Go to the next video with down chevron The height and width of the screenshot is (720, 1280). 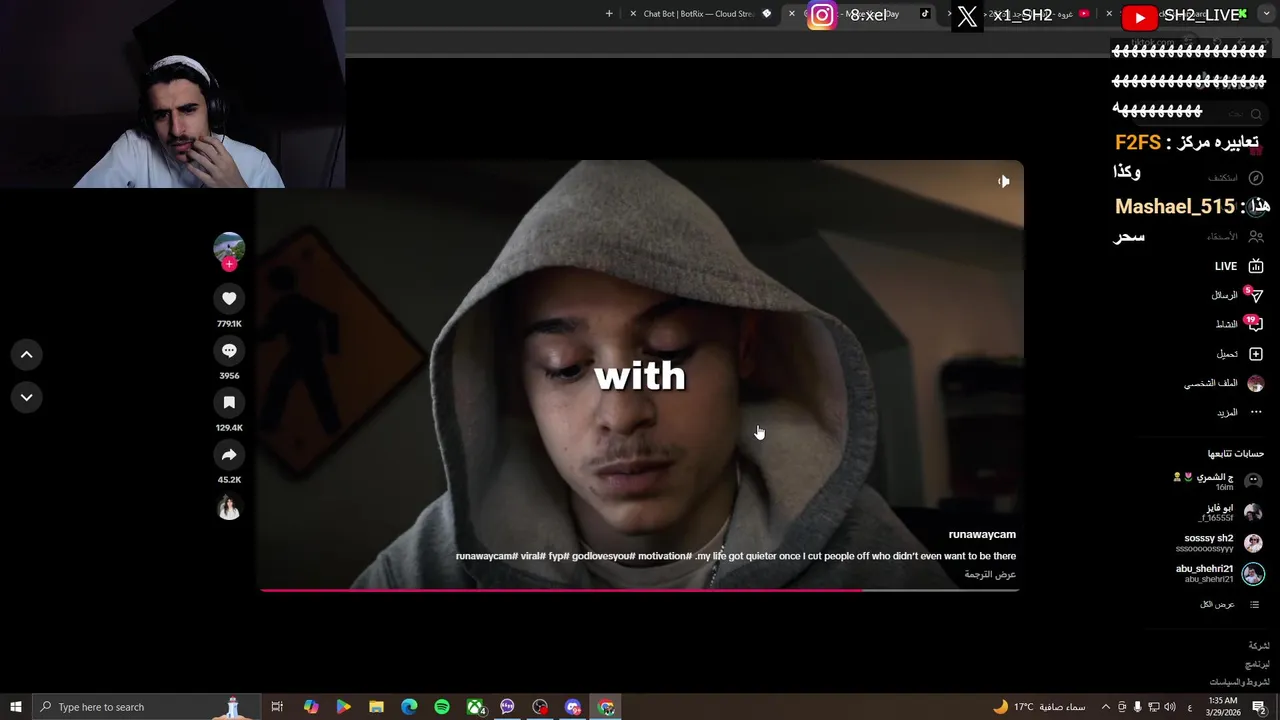pyautogui.click(x=27, y=397)
